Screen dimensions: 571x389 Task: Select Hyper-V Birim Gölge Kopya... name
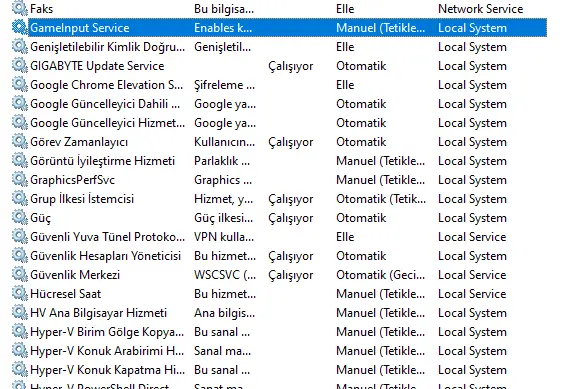pyautogui.click(x=107, y=332)
